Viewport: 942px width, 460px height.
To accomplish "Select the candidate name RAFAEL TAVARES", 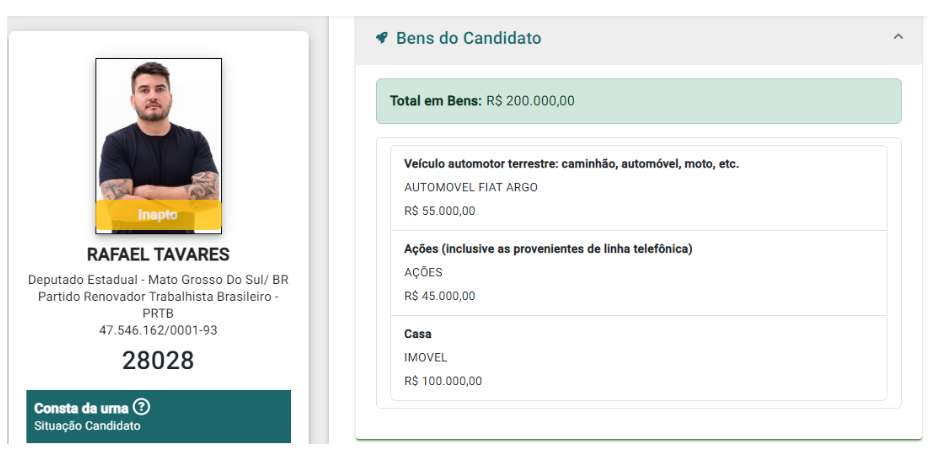I will [158, 254].
